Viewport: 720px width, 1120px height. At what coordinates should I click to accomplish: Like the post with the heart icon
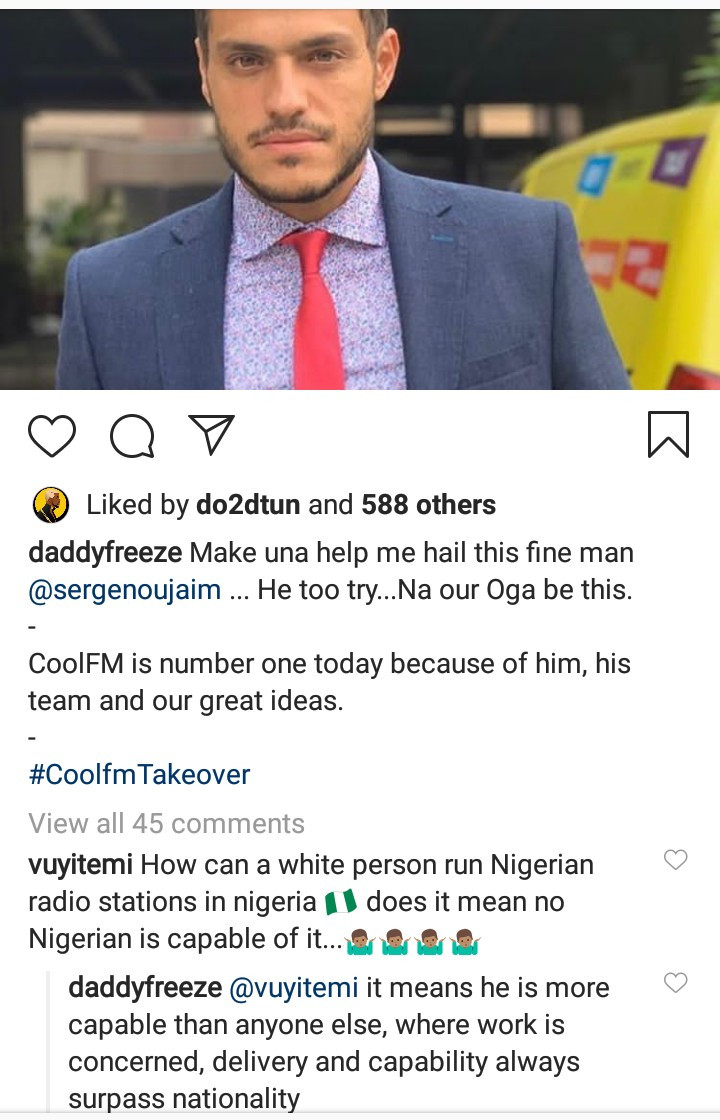52,437
